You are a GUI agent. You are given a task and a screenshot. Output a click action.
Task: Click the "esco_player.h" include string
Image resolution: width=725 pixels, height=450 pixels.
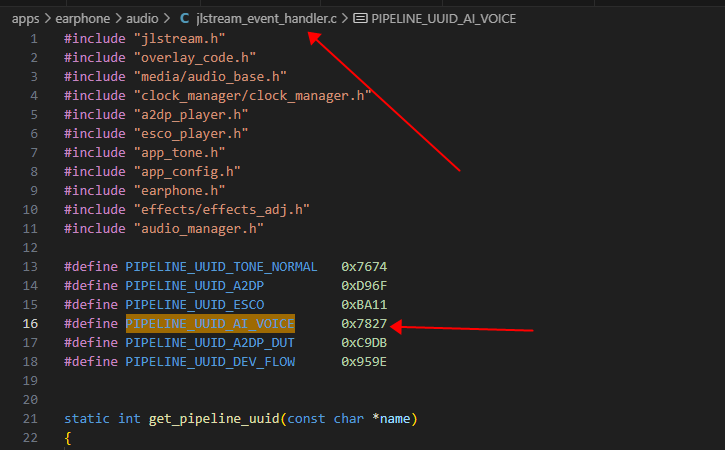point(191,133)
